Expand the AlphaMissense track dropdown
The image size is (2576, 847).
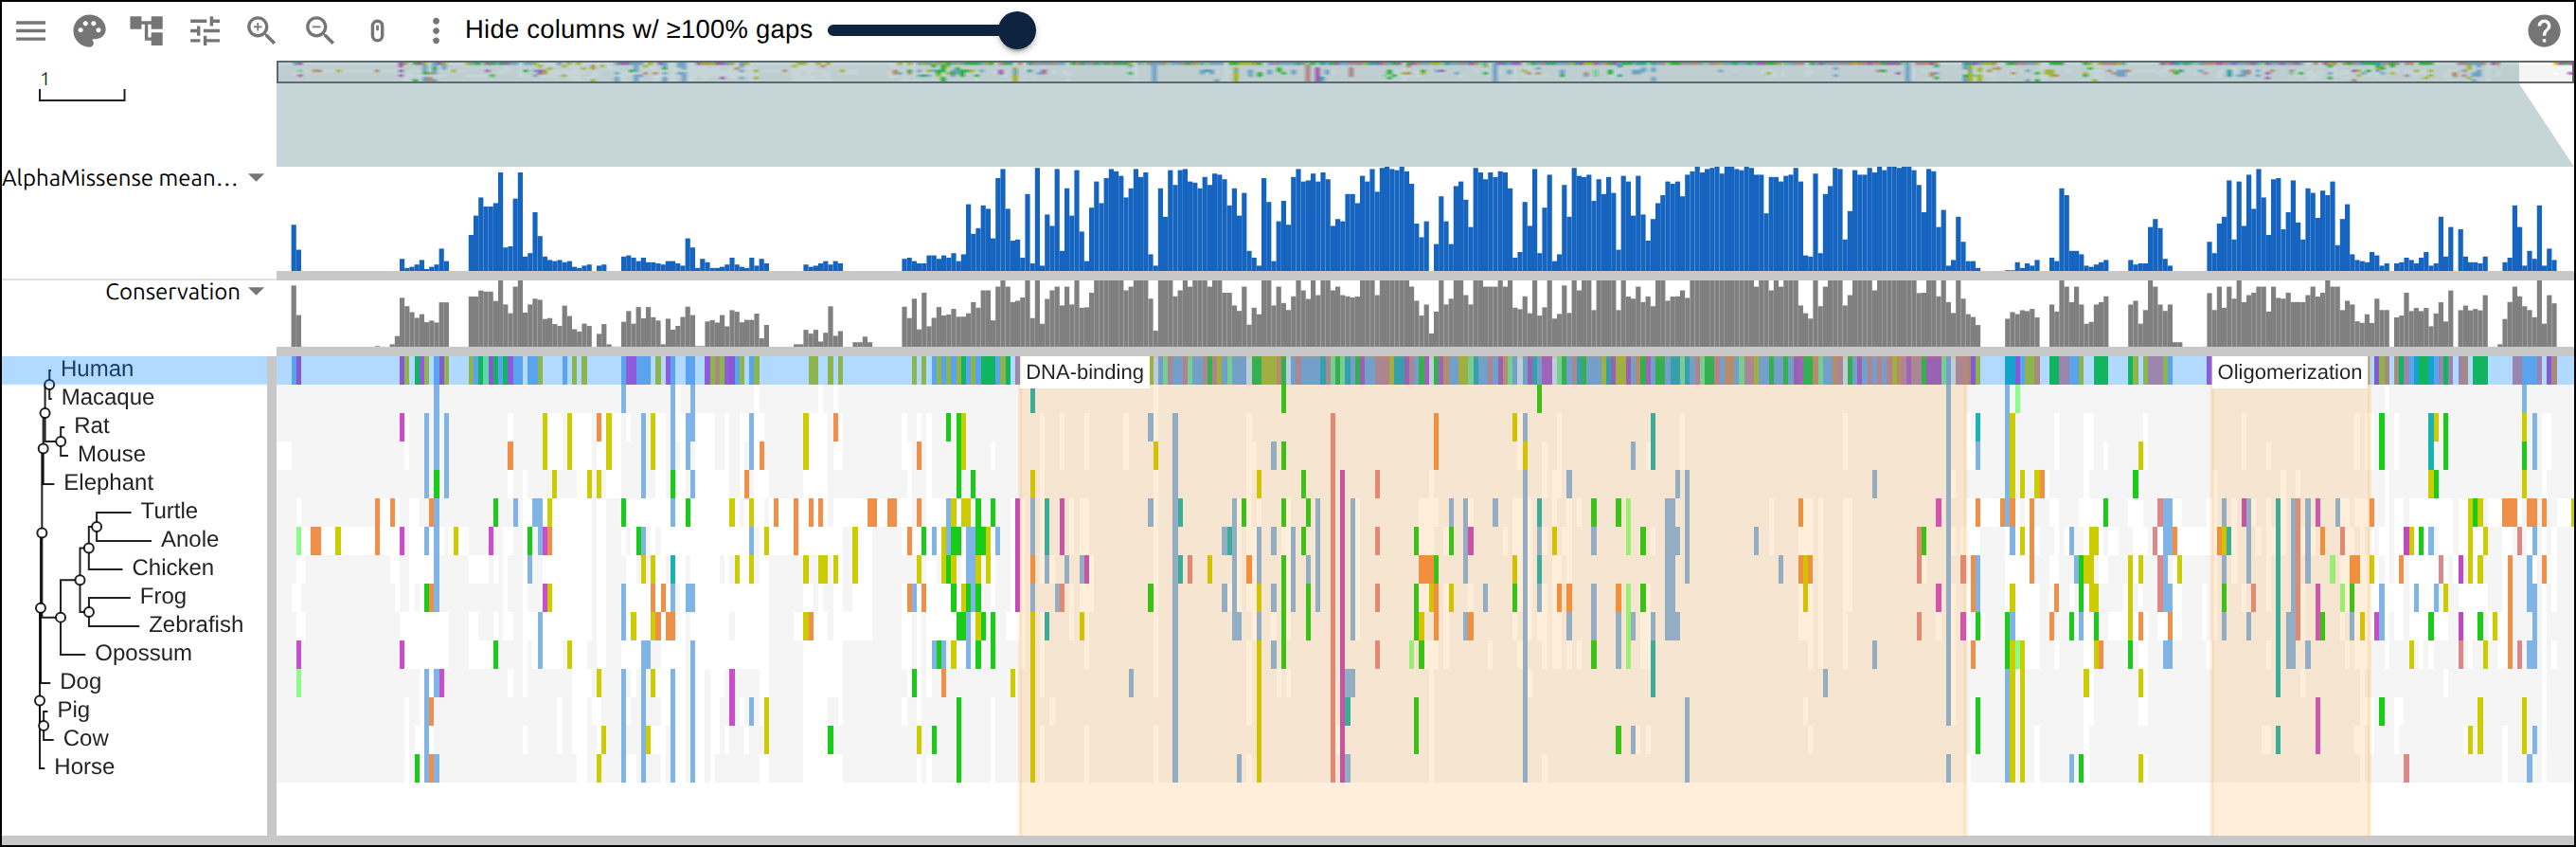pyautogui.click(x=256, y=178)
